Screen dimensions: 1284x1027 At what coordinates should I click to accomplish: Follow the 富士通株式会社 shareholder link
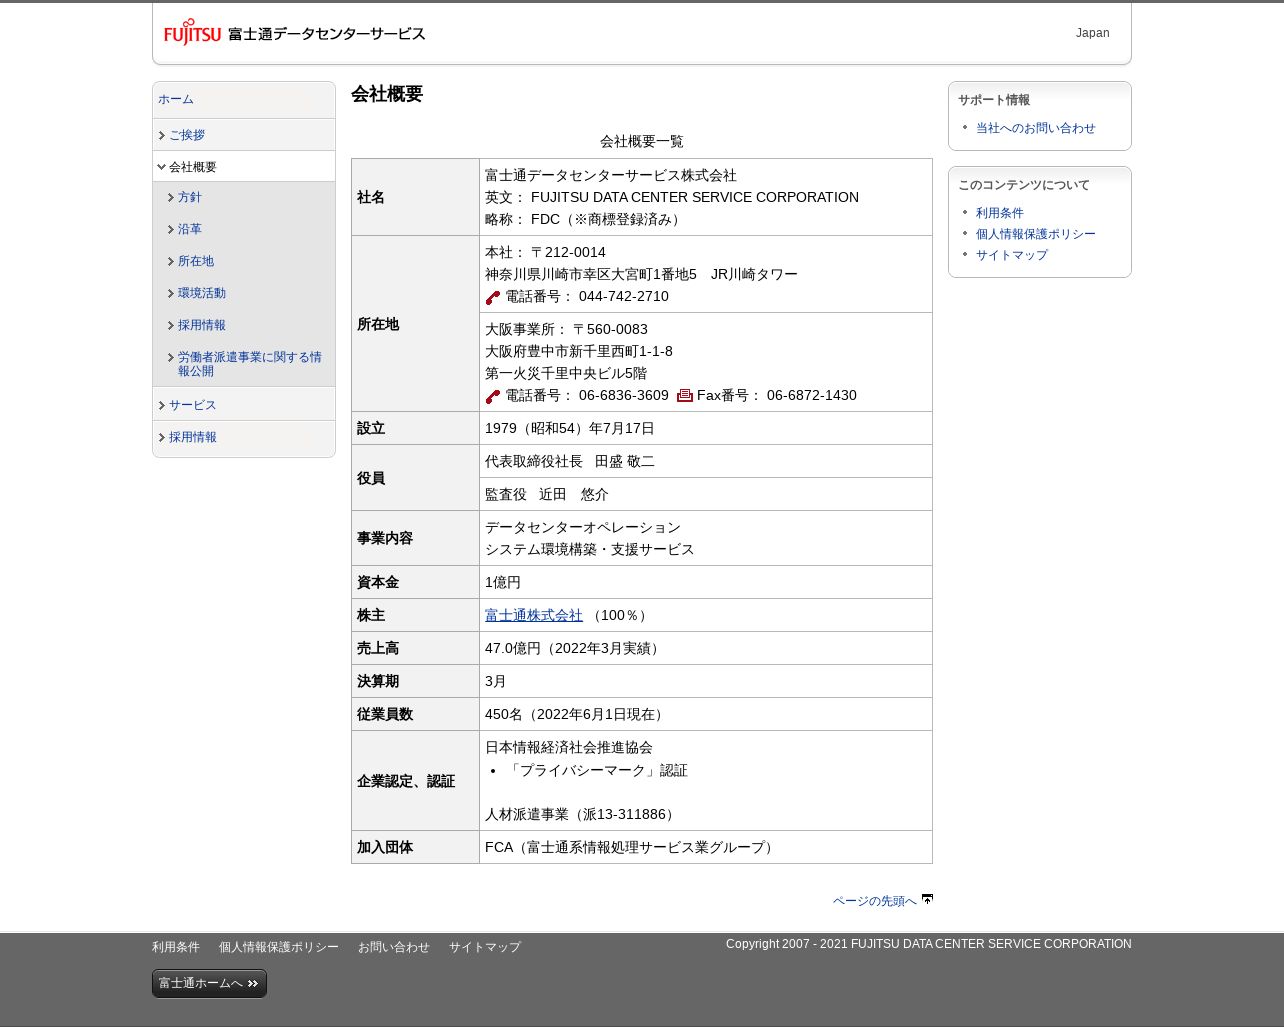tap(534, 615)
